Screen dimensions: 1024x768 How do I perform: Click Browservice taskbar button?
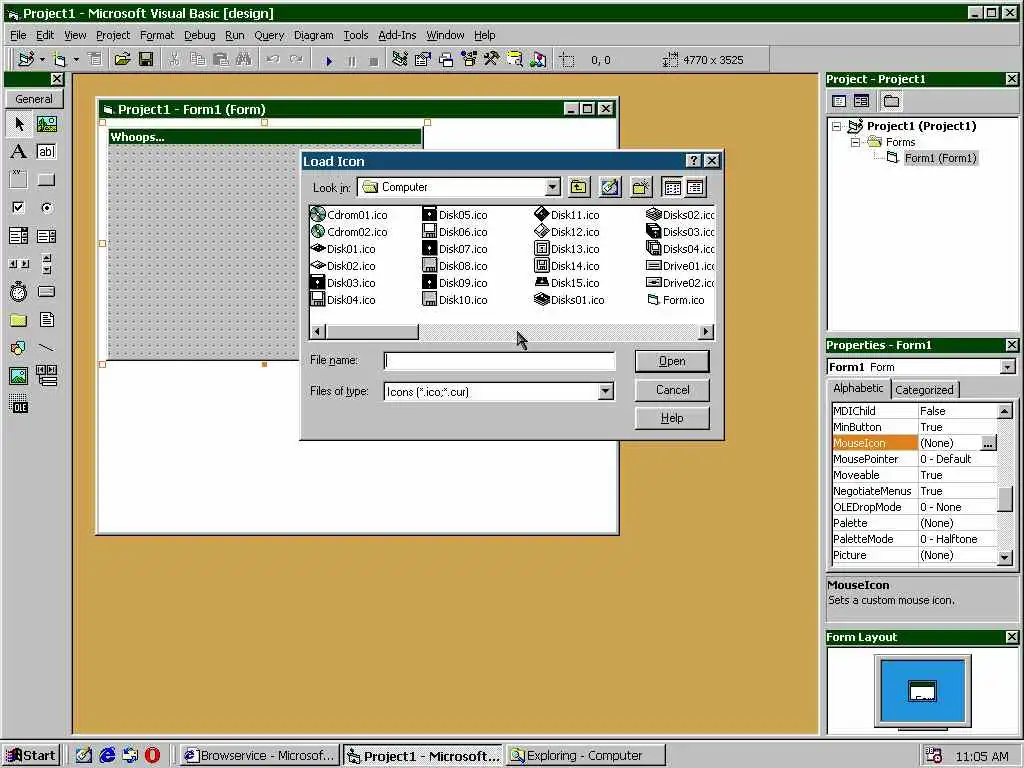pyautogui.click(x=260, y=756)
